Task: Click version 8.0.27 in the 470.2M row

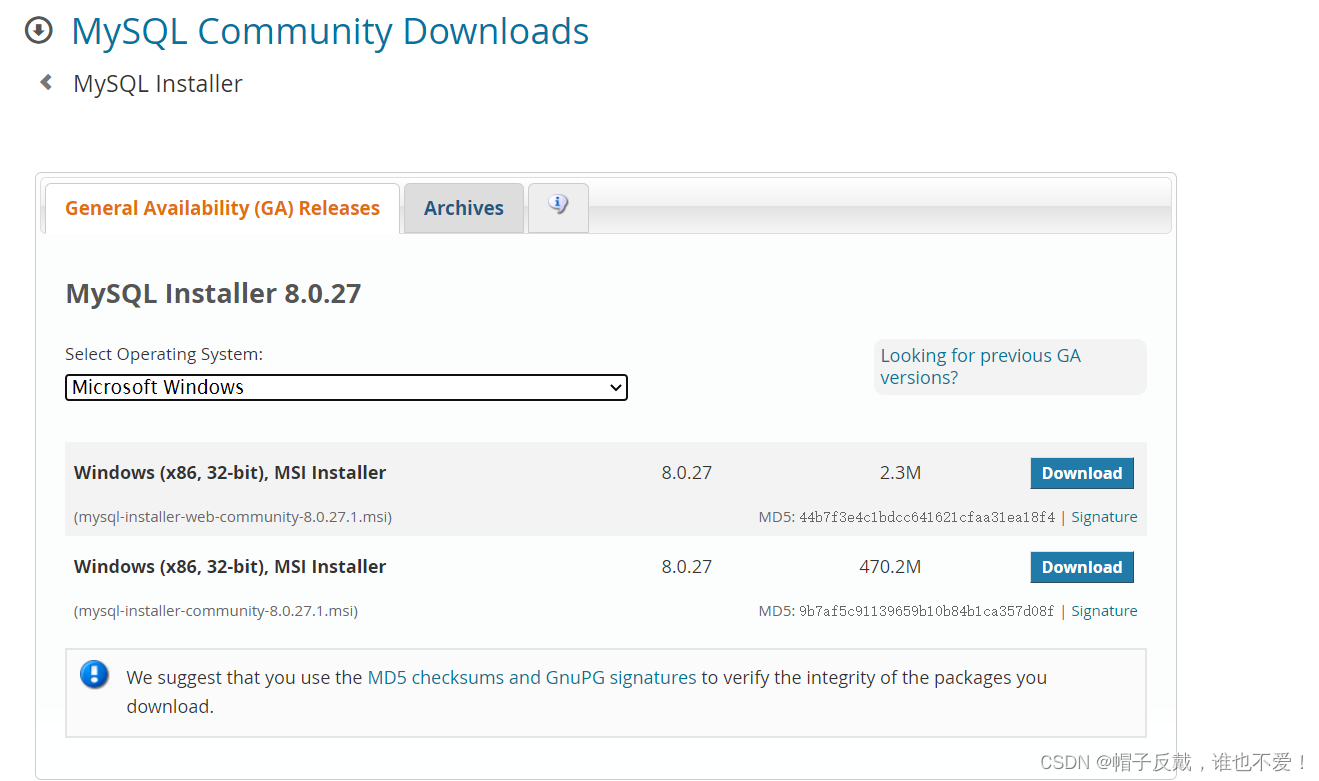Action: (687, 567)
